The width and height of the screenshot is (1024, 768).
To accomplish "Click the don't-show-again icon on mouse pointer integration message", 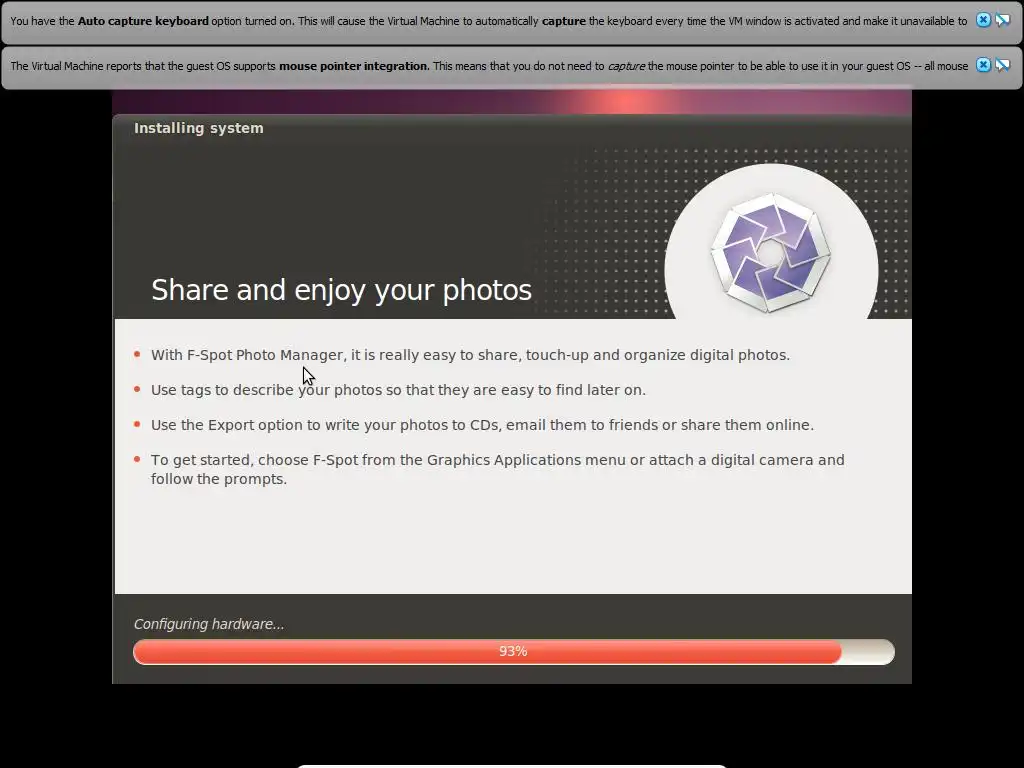I will pyautogui.click(x=1002, y=65).
